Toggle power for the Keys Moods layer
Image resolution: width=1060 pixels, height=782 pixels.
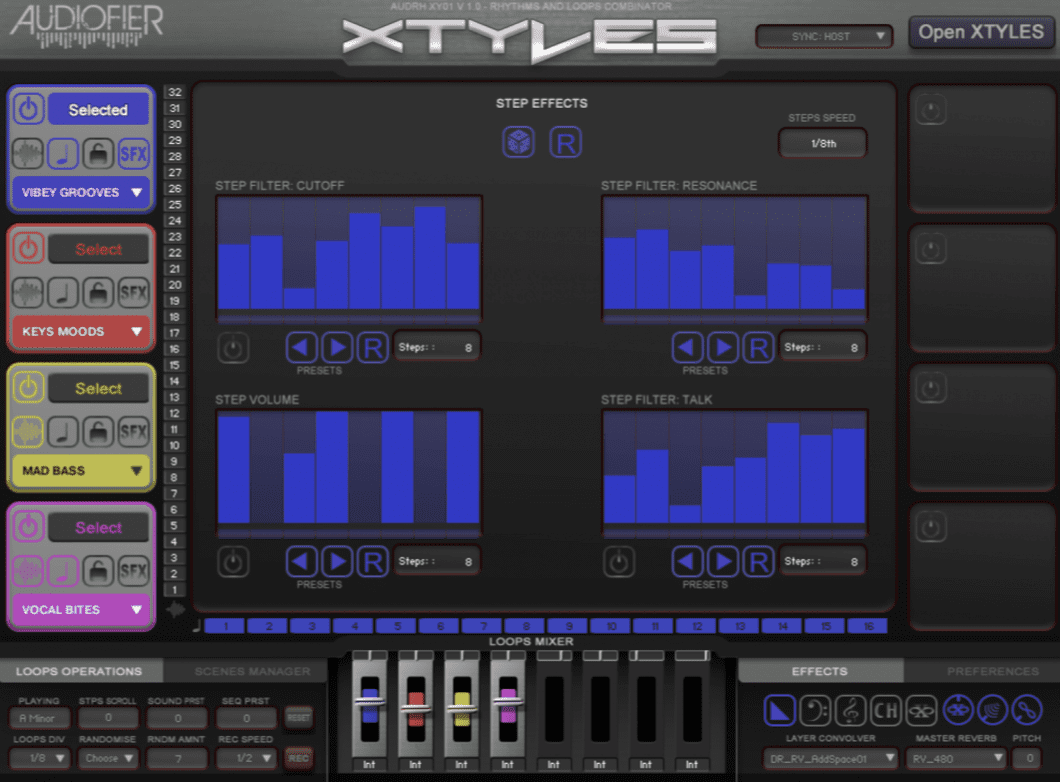point(28,248)
